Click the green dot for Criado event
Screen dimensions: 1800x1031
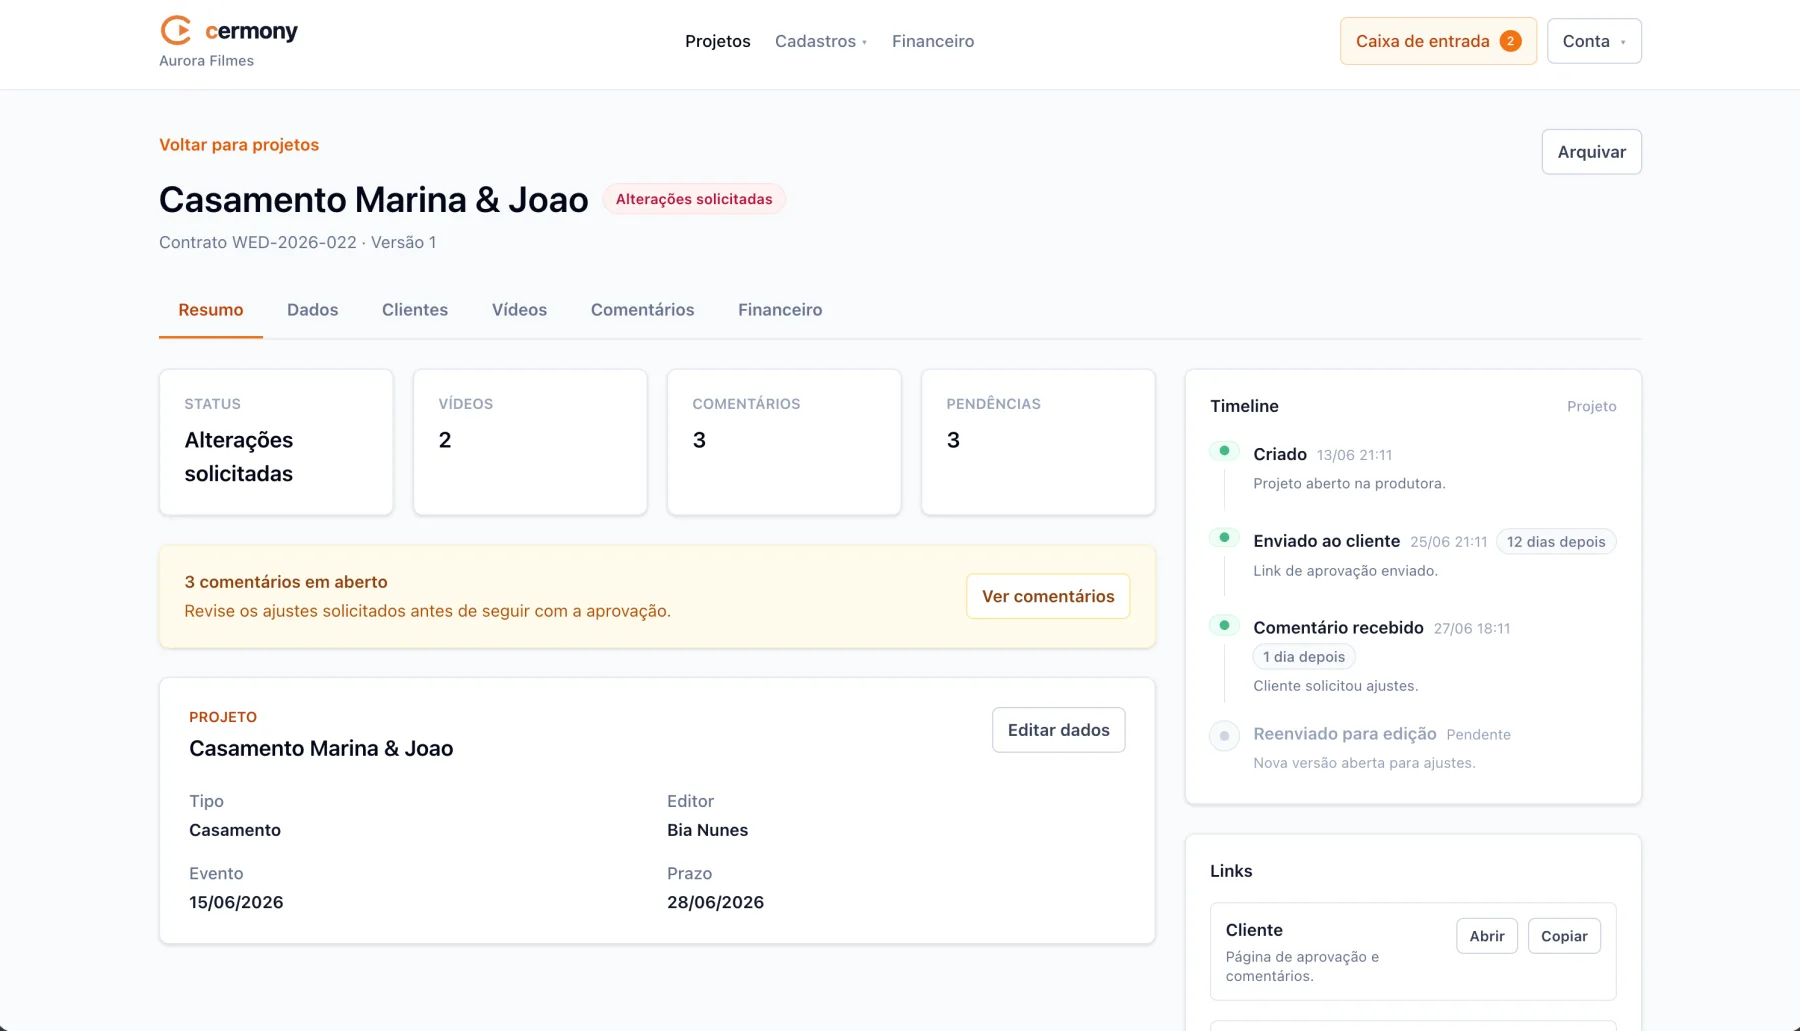click(x=1224, y=451)
